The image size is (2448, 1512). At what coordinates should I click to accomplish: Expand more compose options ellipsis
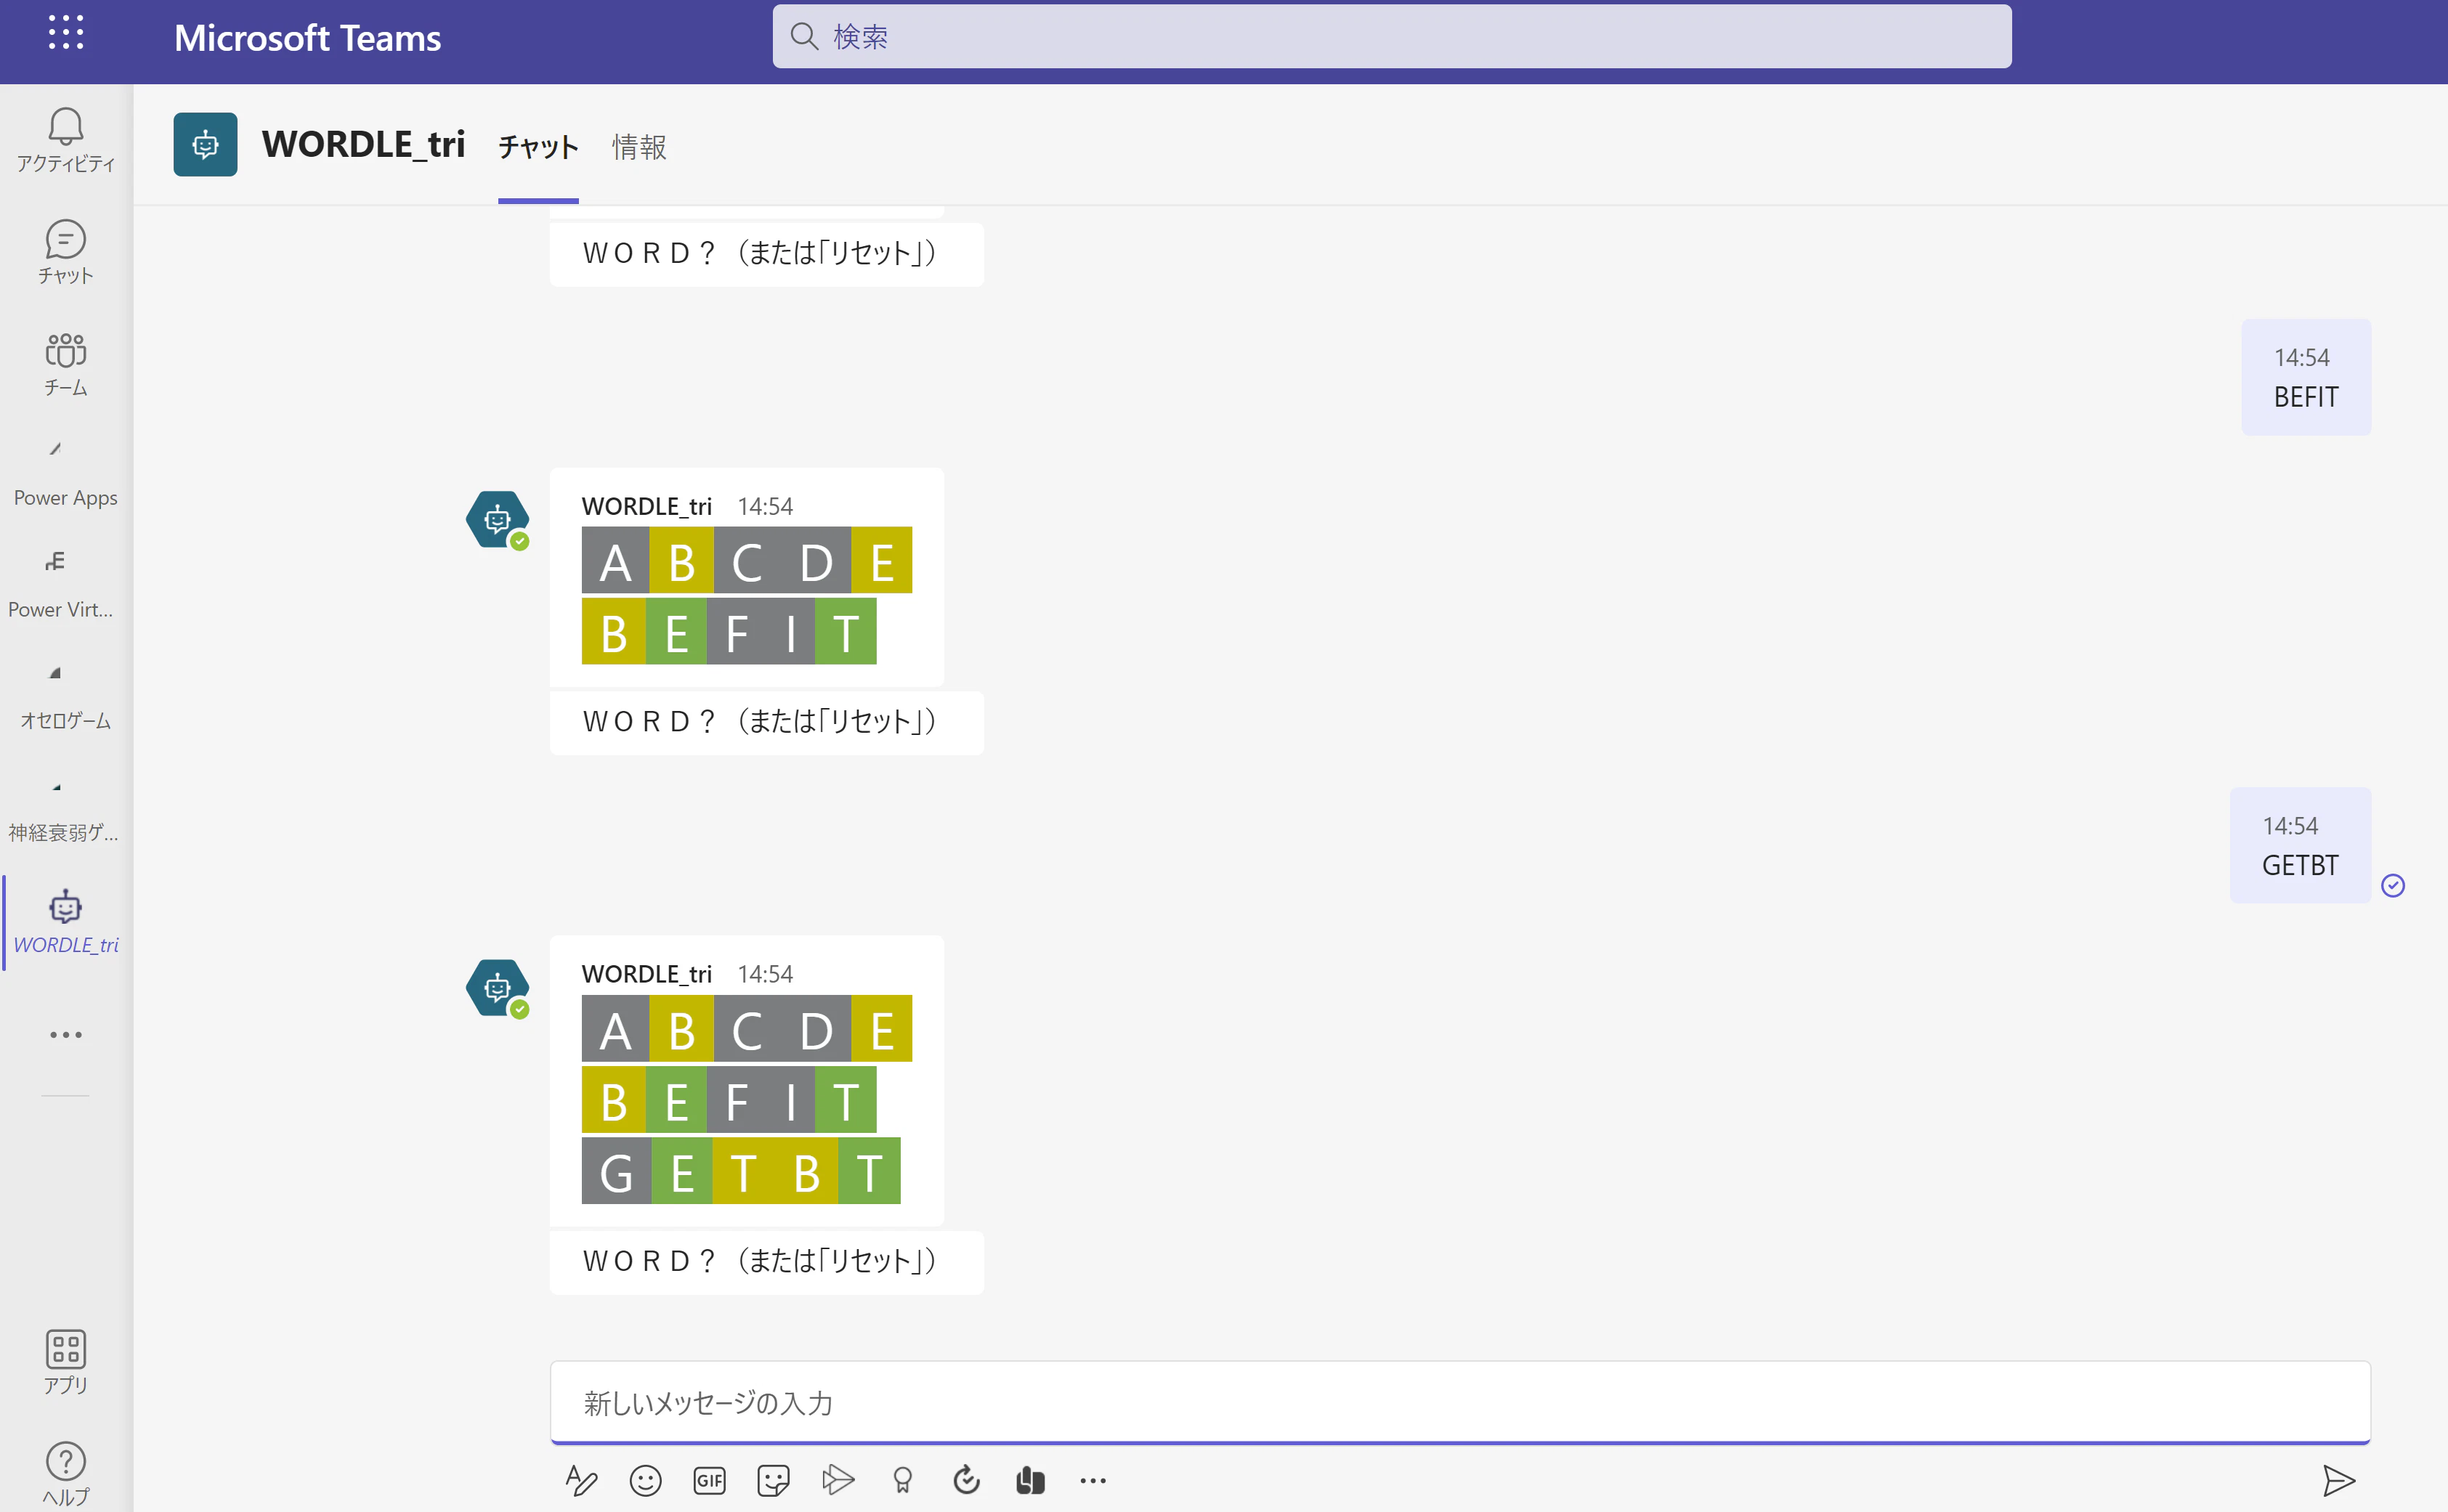click(x=1093, y=1480)
